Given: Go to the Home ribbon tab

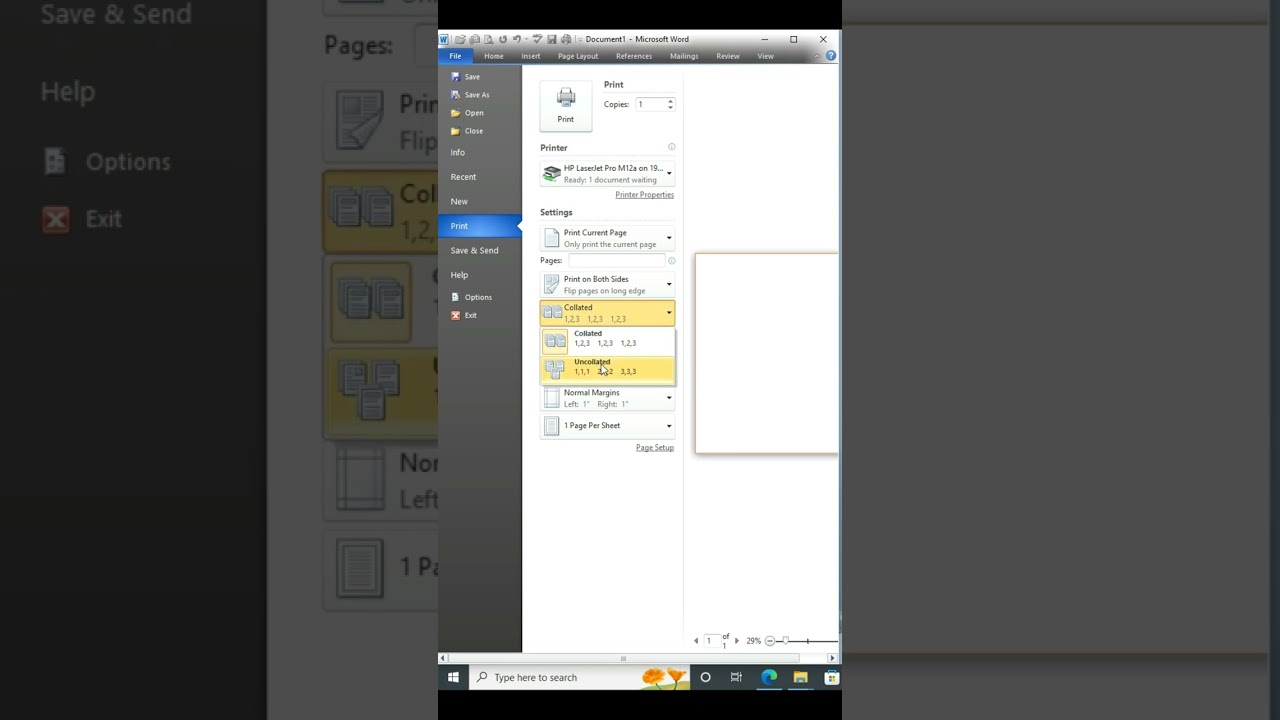Looking at the screenshot, I should click(494, 56).
